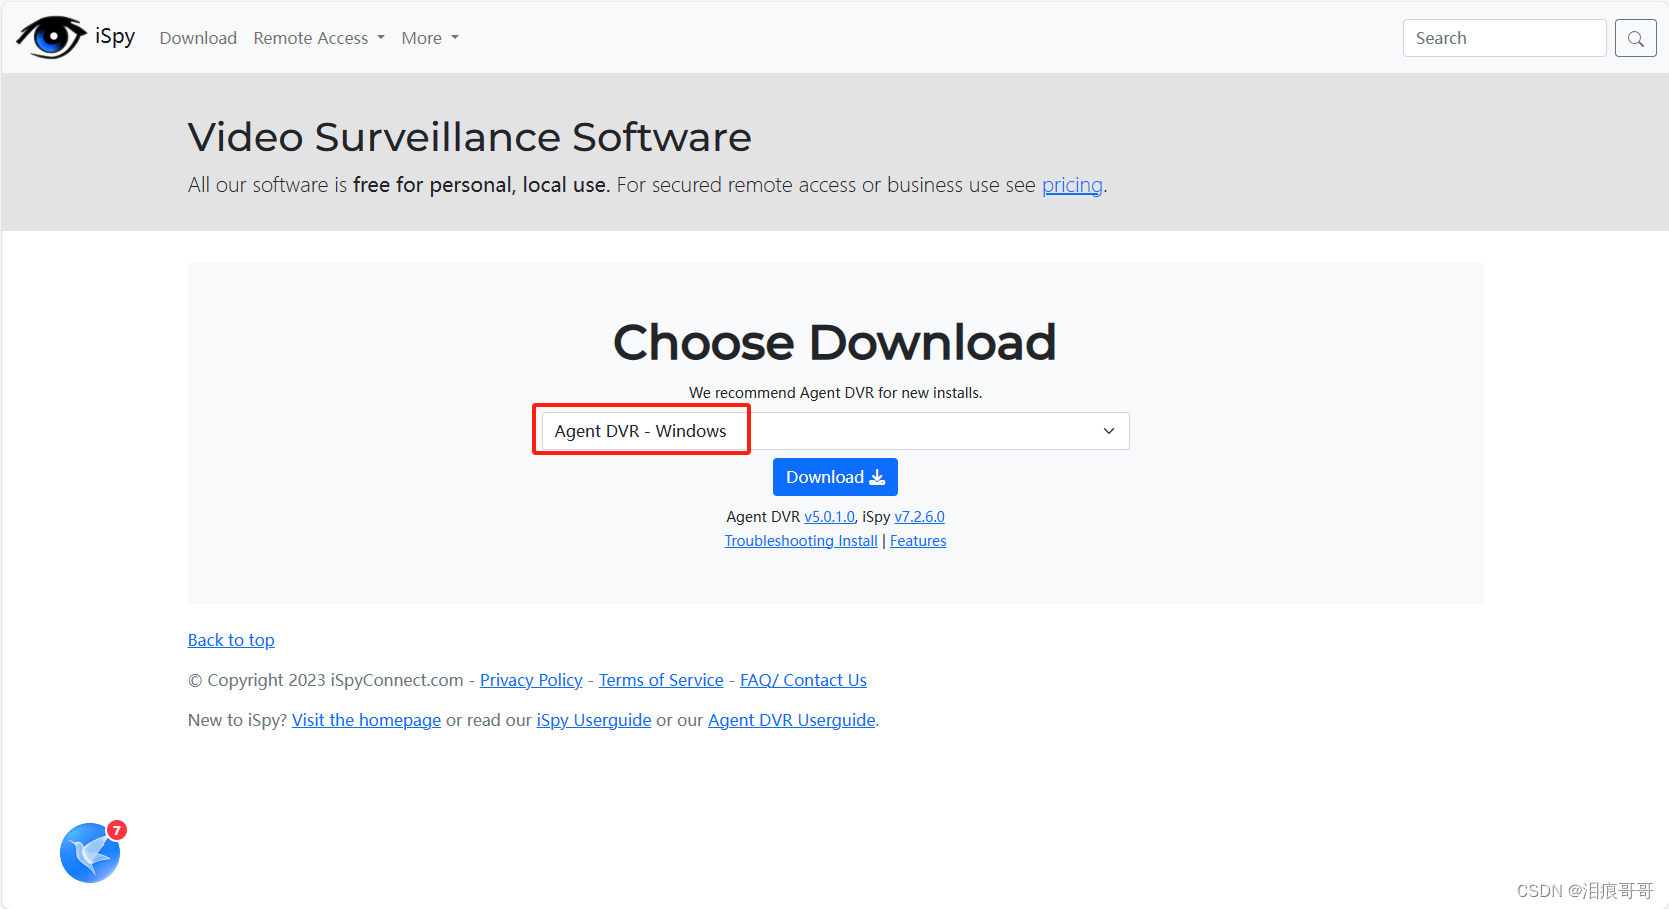Focus the Search input field
The image size is (1669, 909).
(1504, 38)
